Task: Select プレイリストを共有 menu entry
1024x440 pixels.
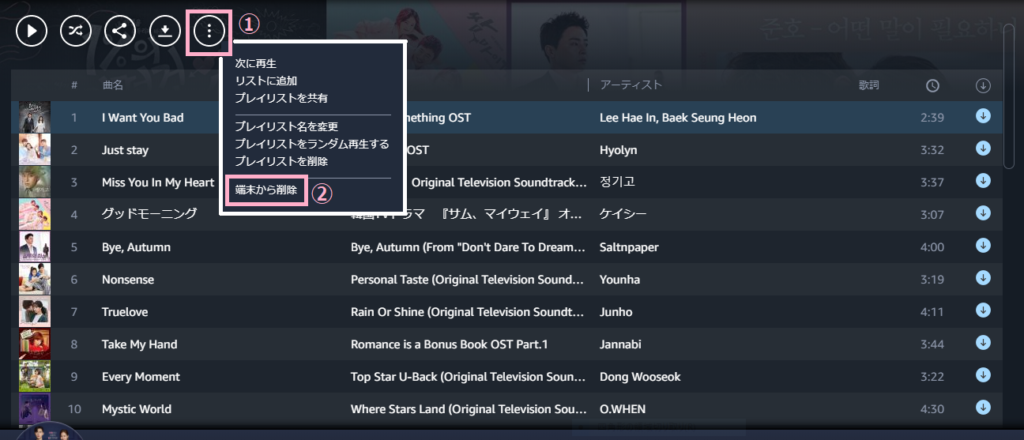Action: point(281,99)
